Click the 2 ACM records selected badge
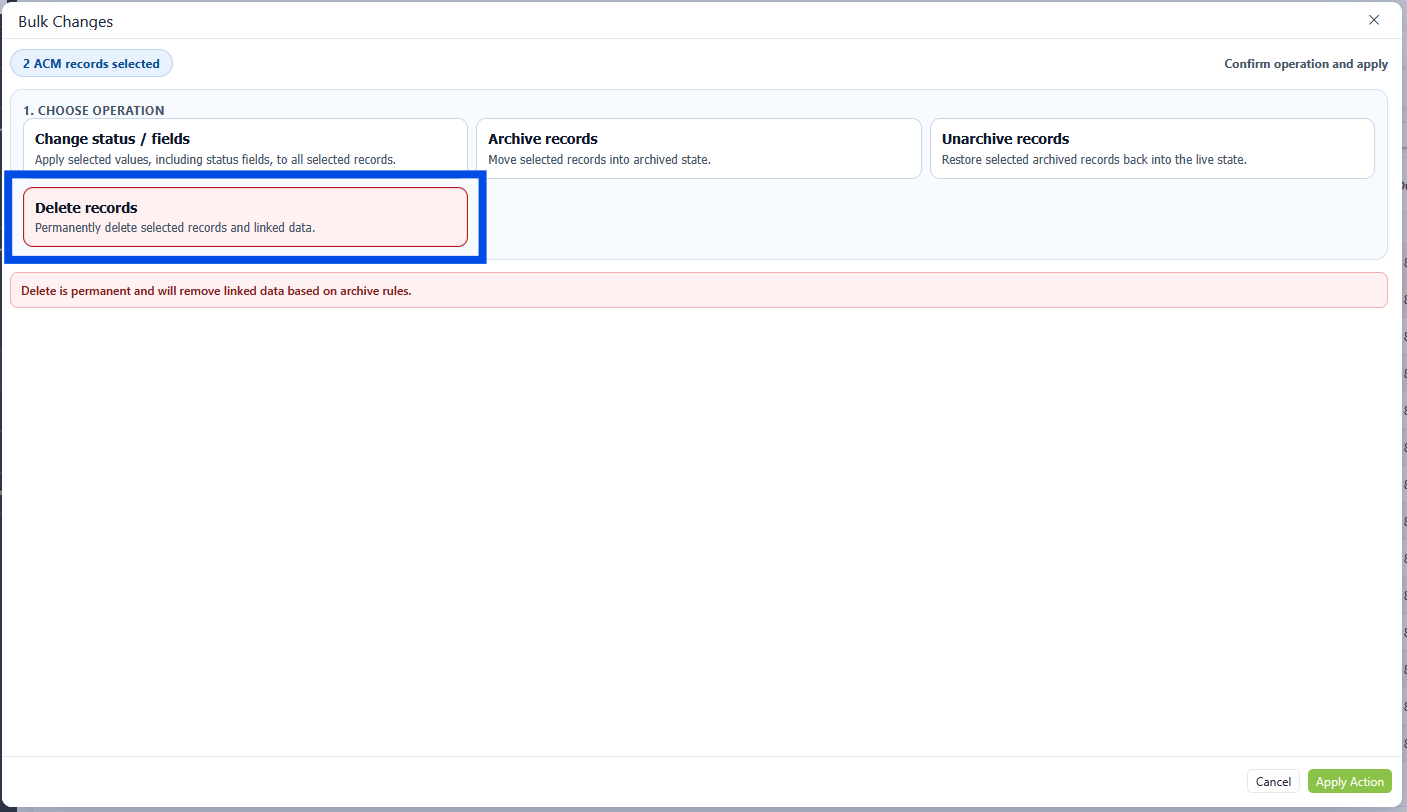The image size is (1407, 812). click(91, 64)
